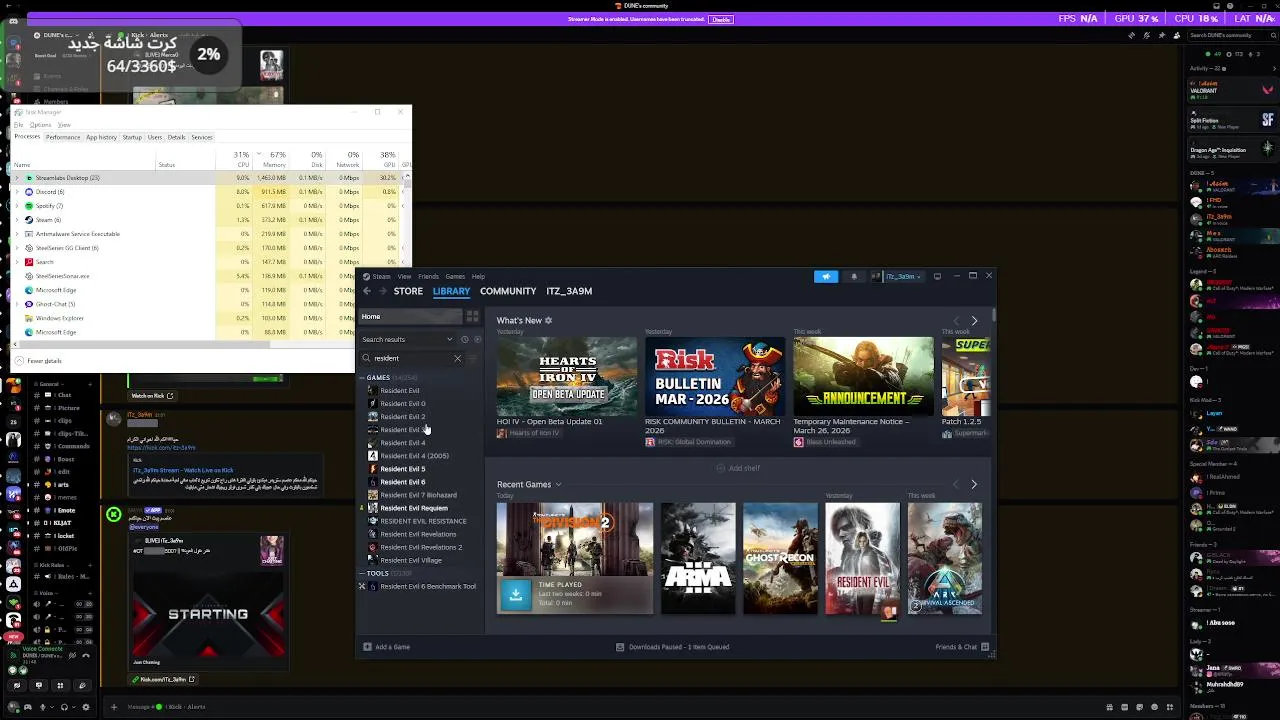
Task: Open ARK Survival Ascended game cover
Action: [x=945, y=558]
